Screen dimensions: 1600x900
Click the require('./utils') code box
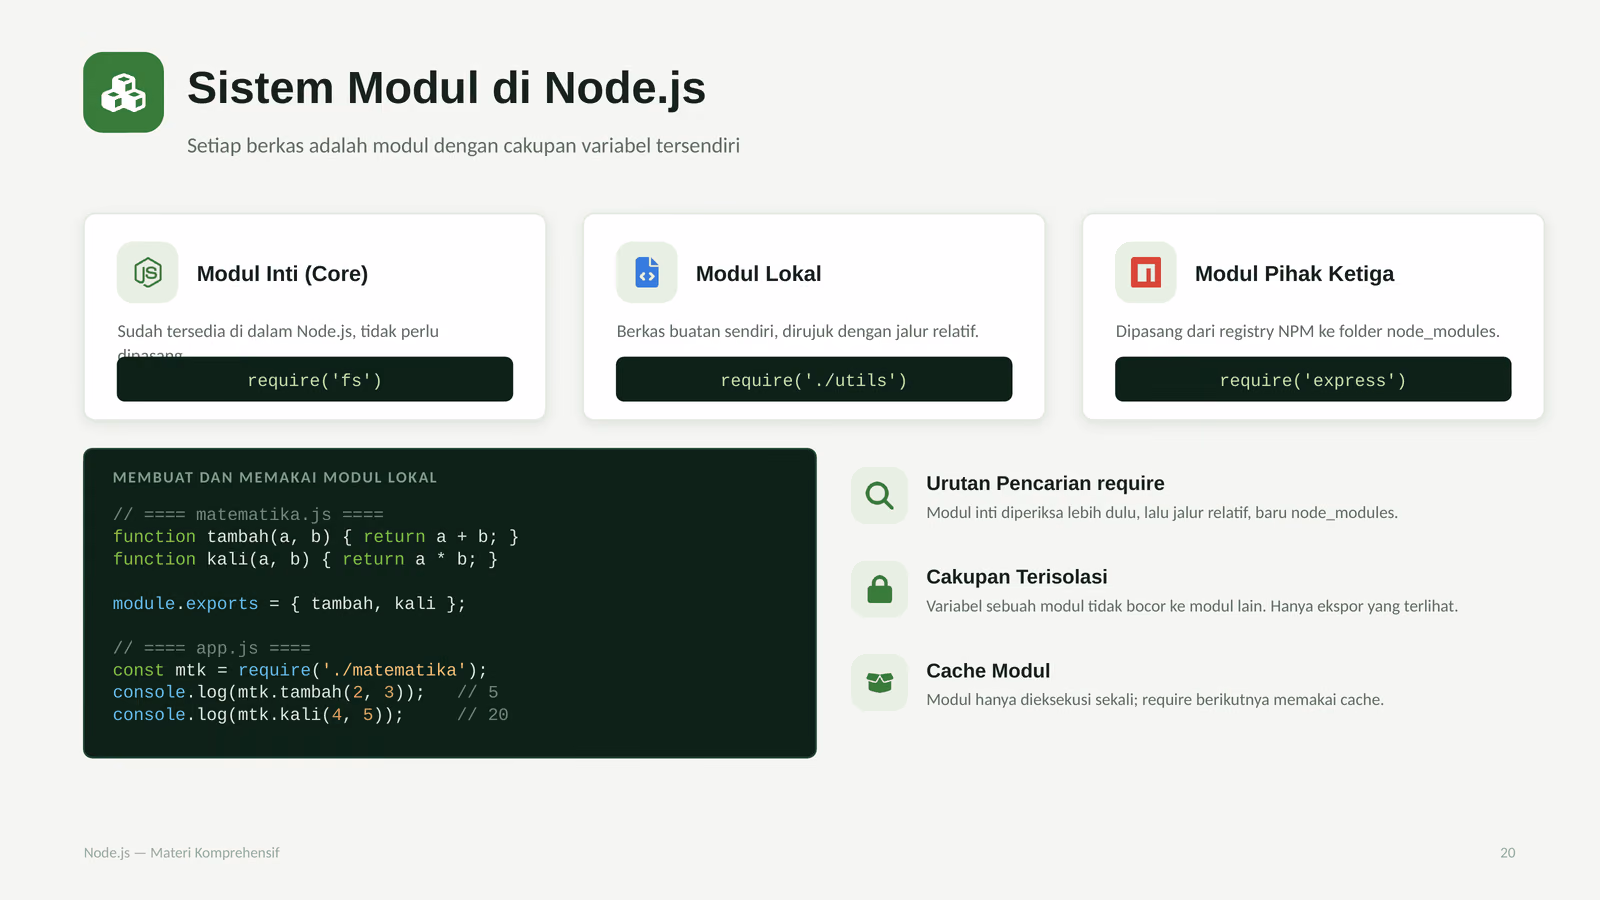coord(814,379)
